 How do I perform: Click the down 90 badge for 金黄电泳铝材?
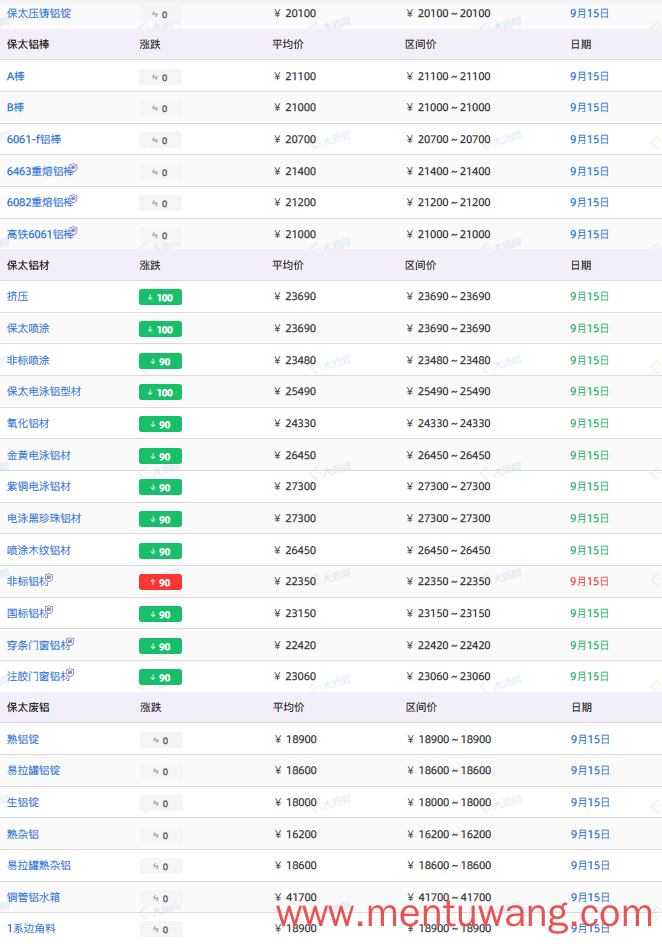[x=160, y=456]
